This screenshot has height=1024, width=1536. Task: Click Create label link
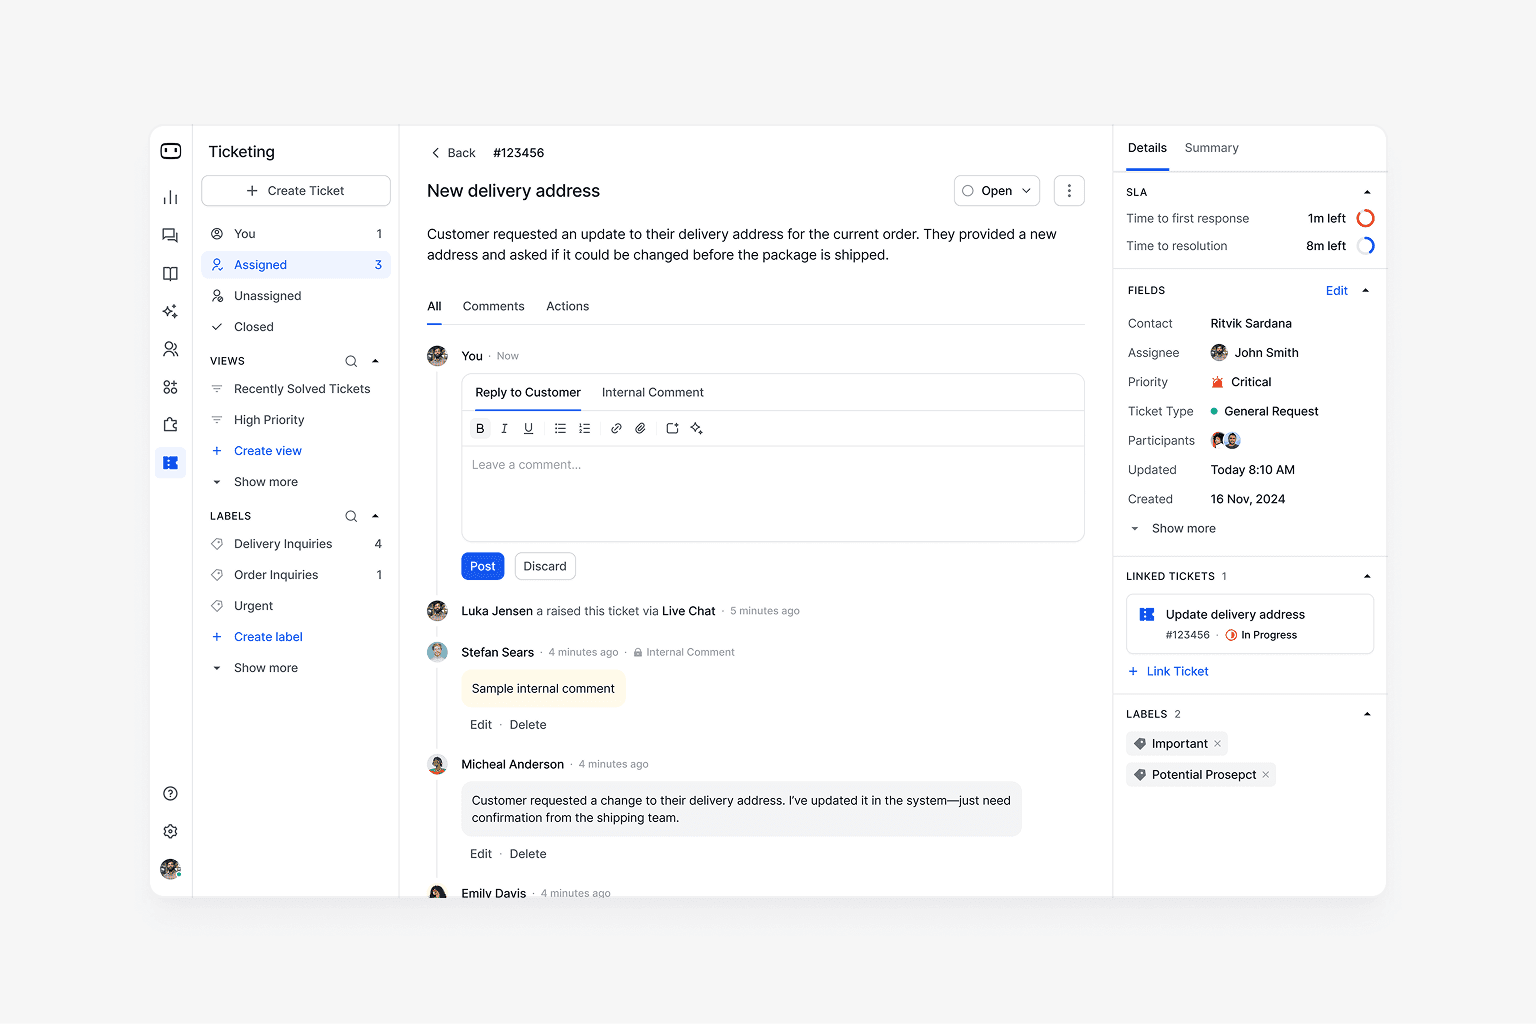point(257,637)
